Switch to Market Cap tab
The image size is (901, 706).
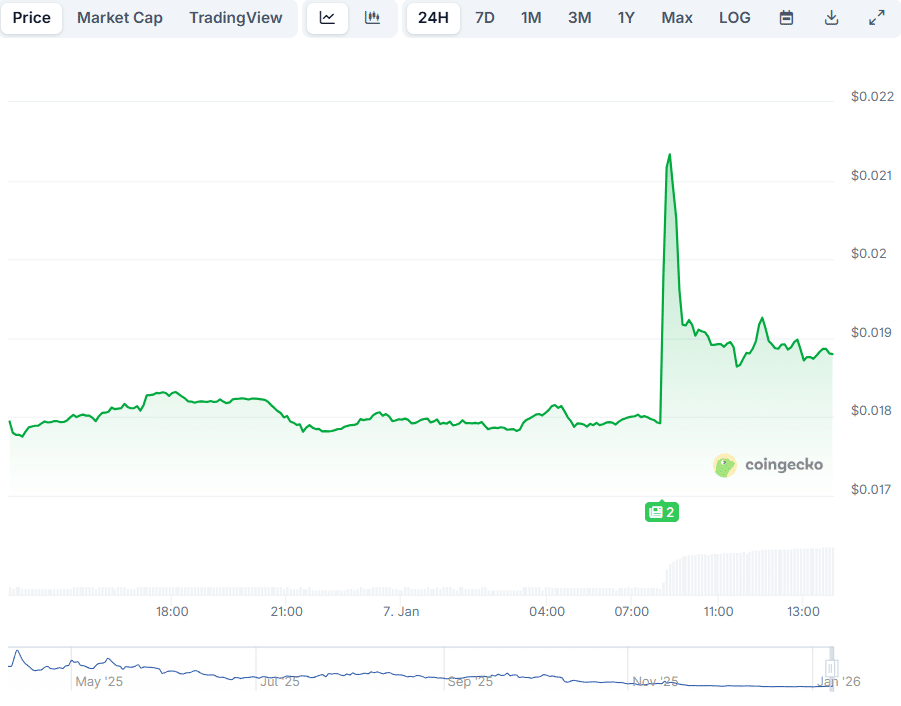[120, 18]
